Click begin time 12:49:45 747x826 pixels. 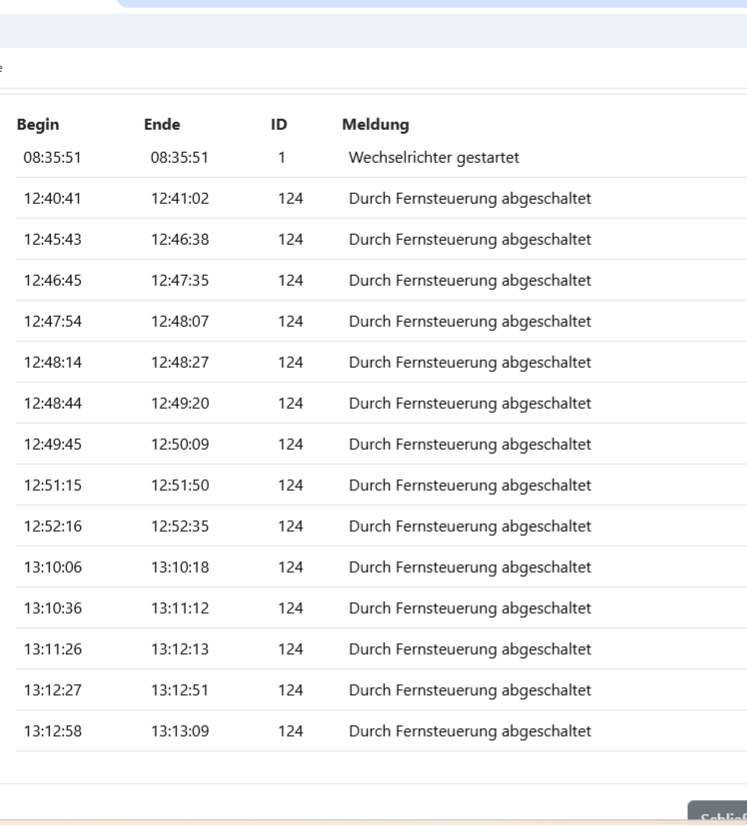pyautogui.click(x=53, y=445)
